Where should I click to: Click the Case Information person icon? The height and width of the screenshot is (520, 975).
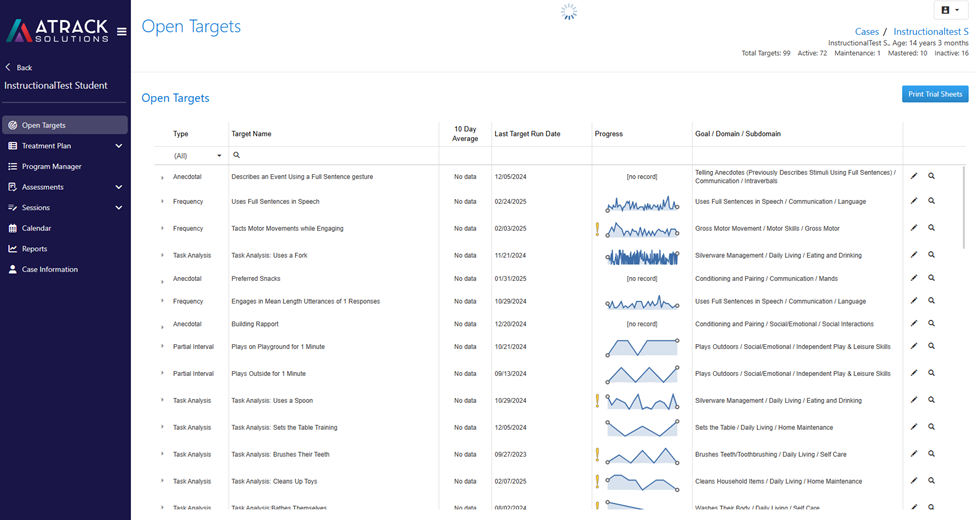pyautogui.click(x=12, y=269)
